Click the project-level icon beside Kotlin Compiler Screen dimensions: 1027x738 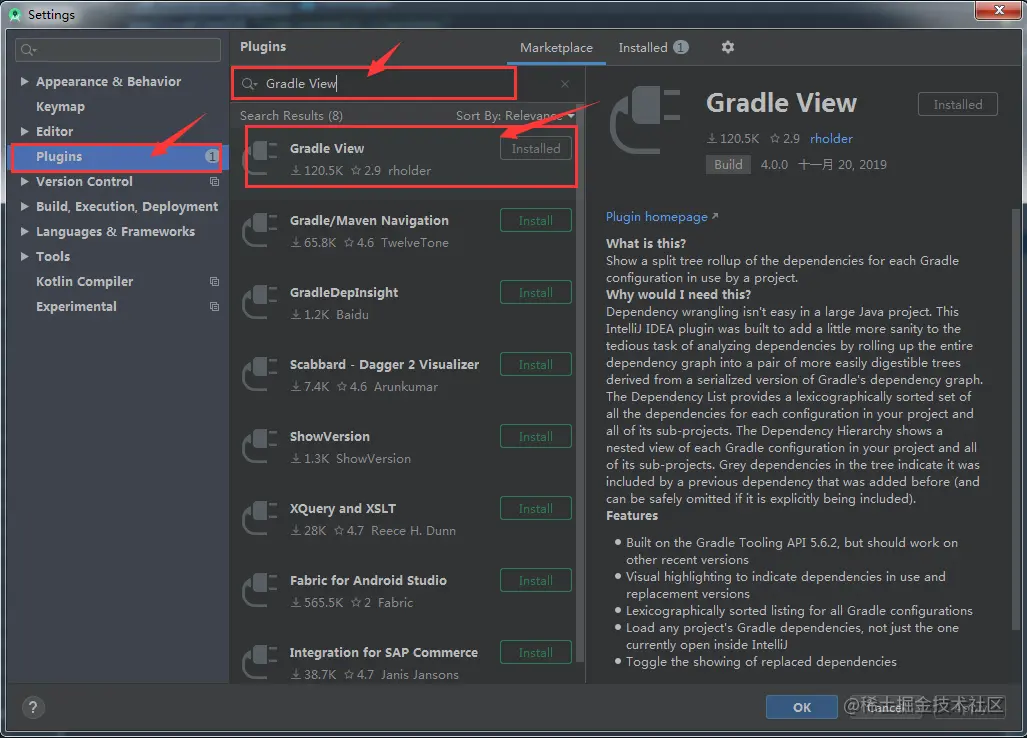(x=214, y=282)
